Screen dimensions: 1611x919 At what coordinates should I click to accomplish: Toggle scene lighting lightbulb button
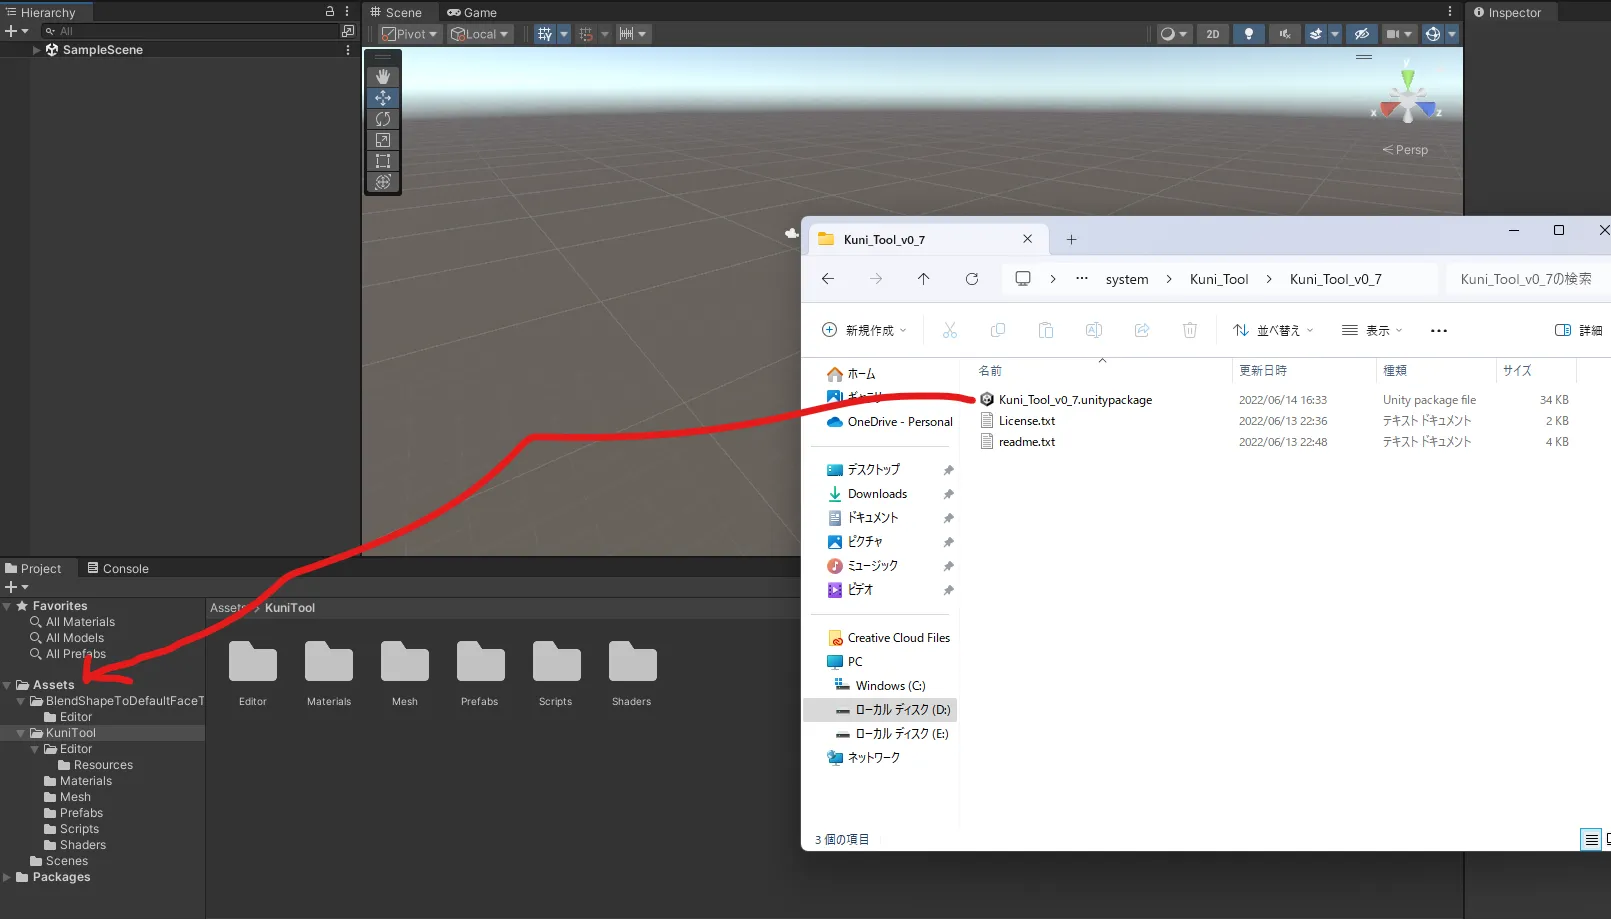click(1248, 34)
